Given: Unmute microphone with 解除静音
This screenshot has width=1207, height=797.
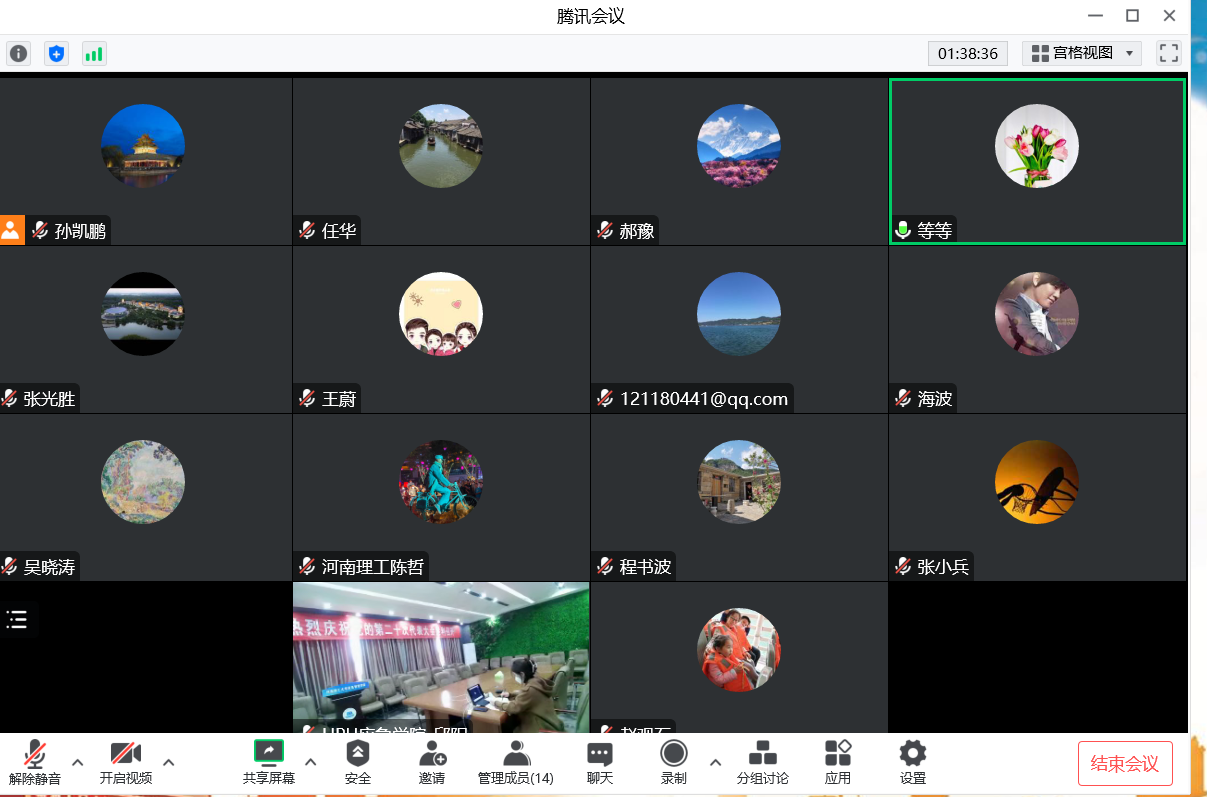Looking at the screenshot, I should pos(35,762).
